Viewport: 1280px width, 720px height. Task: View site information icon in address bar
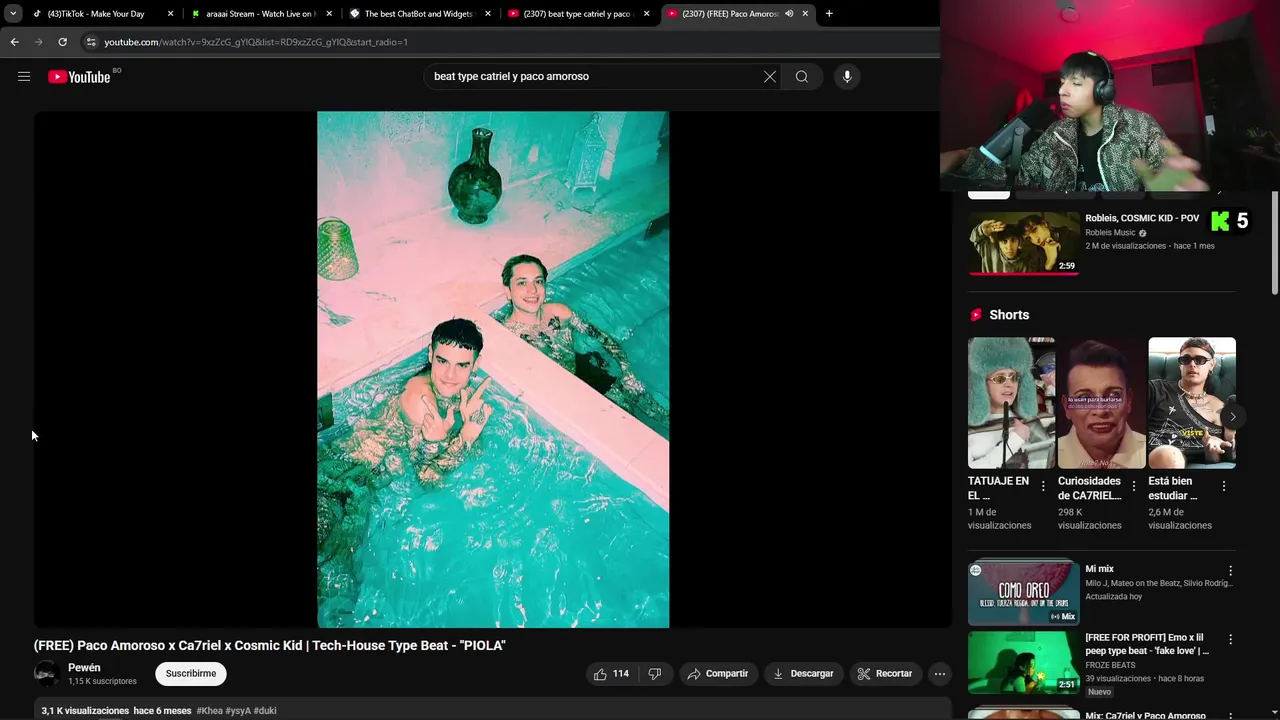pyautogui.click(x=91, y=42)
